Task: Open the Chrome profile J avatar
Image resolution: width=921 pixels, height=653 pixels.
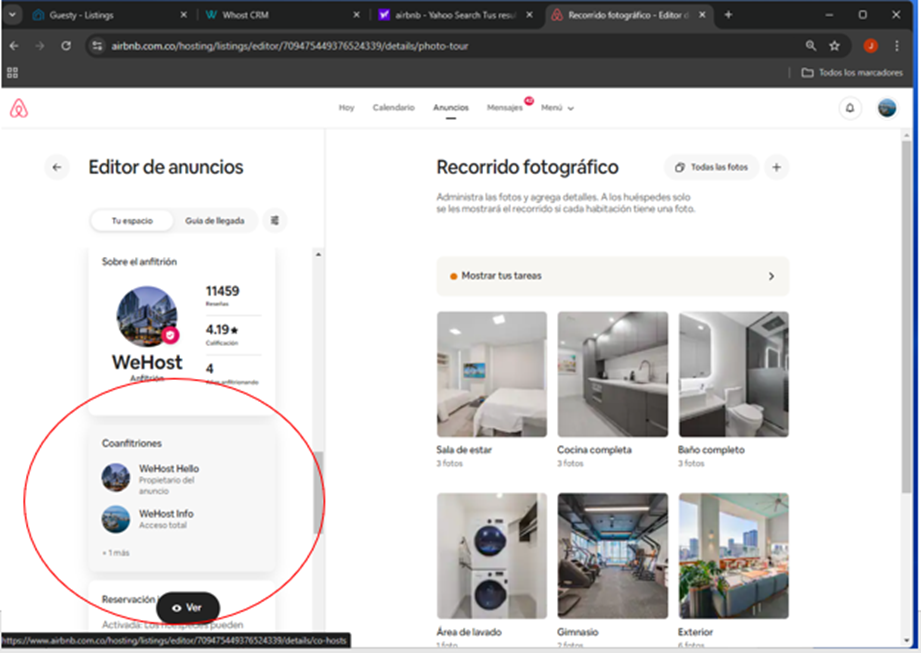Action: pos(870,46)
